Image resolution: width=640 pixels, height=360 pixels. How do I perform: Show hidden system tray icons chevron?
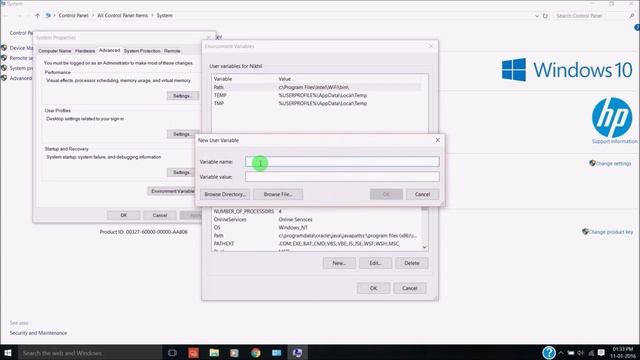point(561,353)
